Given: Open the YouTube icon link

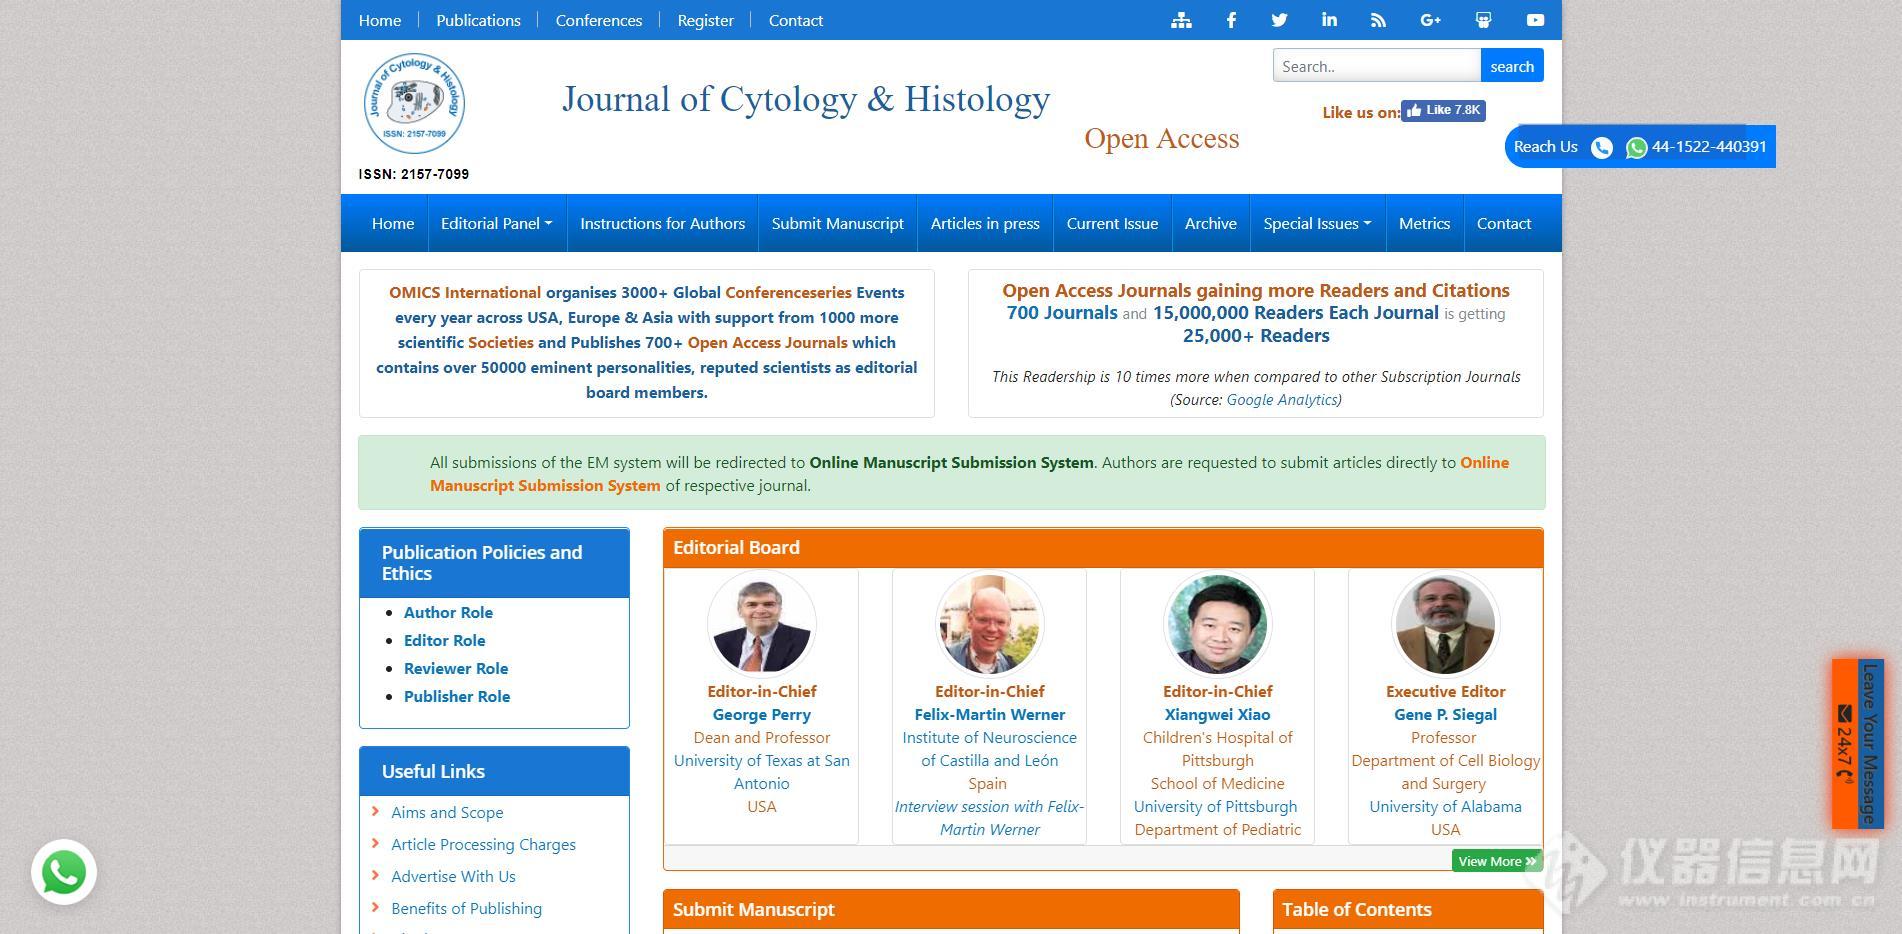Looking at the screenshot, I should pos(1535,20).
